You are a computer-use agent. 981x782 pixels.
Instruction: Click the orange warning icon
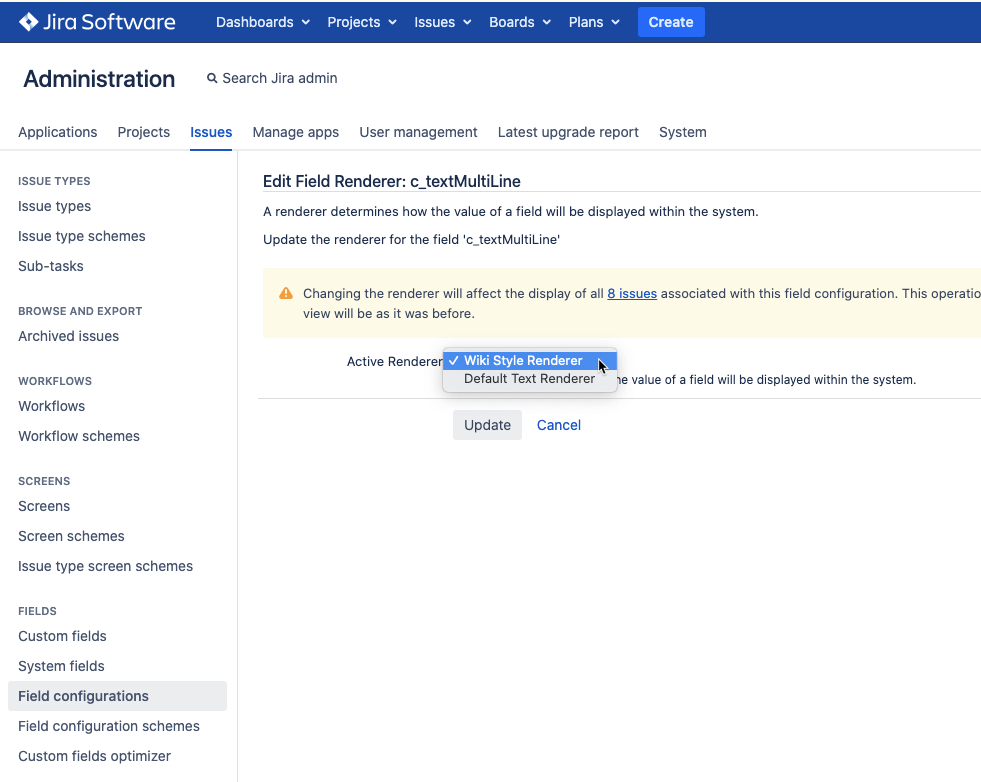pyautogui.click(x=286, y=294)
